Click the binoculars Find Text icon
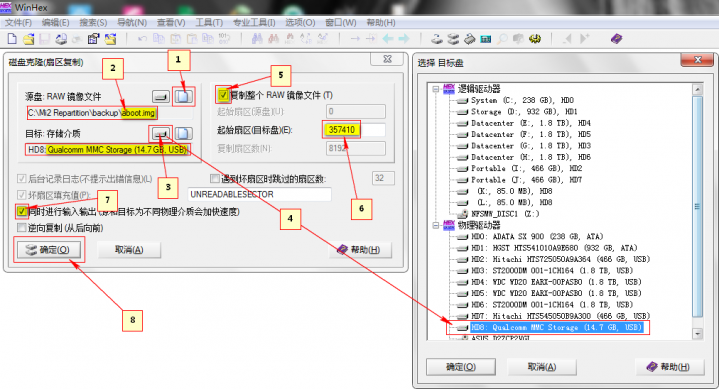 click(x=257, y=39)
